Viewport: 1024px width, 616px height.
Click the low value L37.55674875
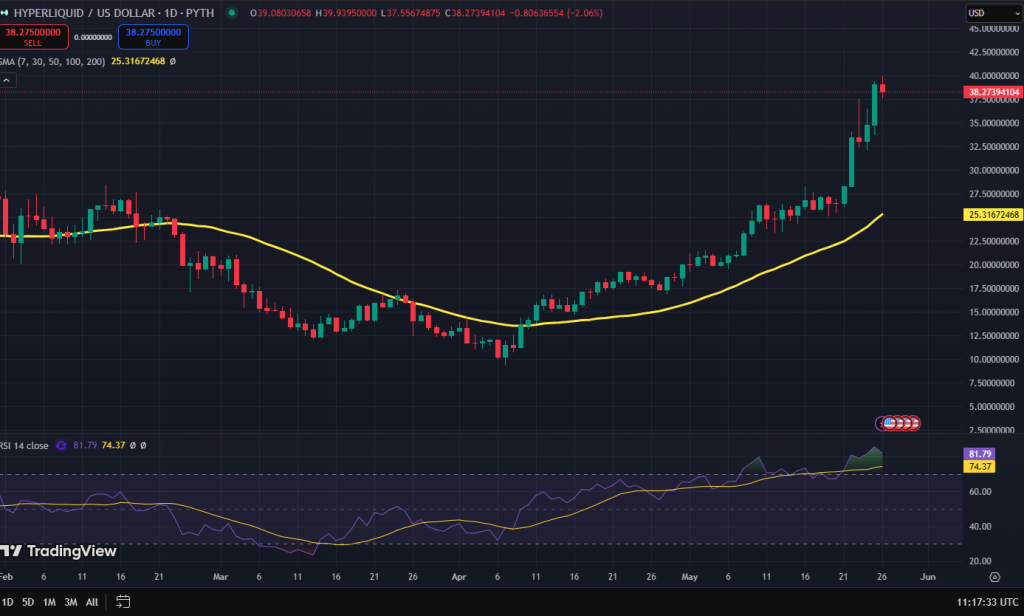tap(409, 13)
